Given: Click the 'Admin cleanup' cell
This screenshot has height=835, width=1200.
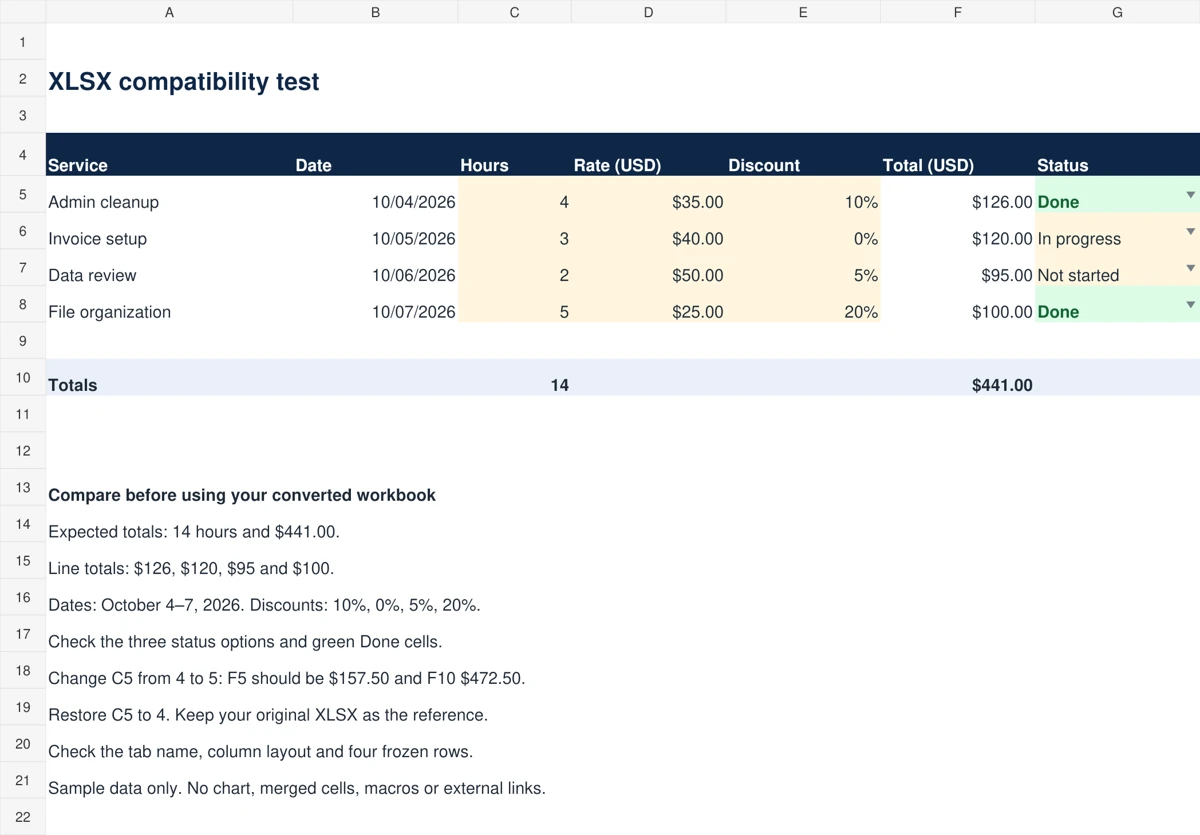Looking at the screenshot, I should click(169, 195).
